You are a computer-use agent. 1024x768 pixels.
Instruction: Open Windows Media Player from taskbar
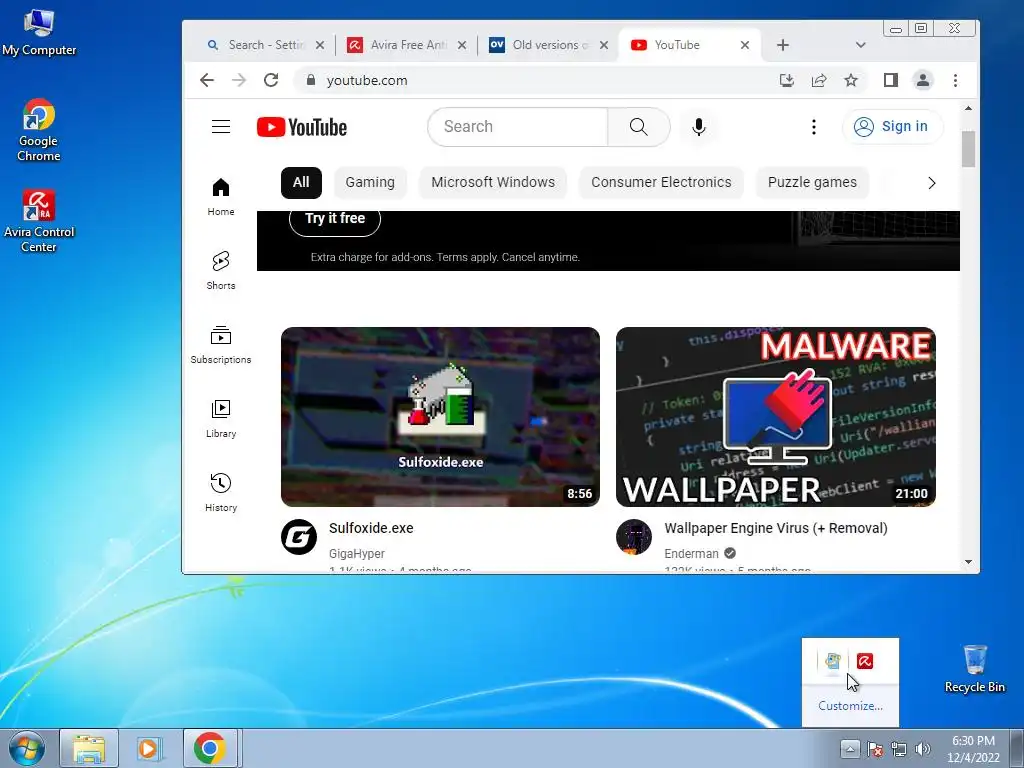coord(149,748)
